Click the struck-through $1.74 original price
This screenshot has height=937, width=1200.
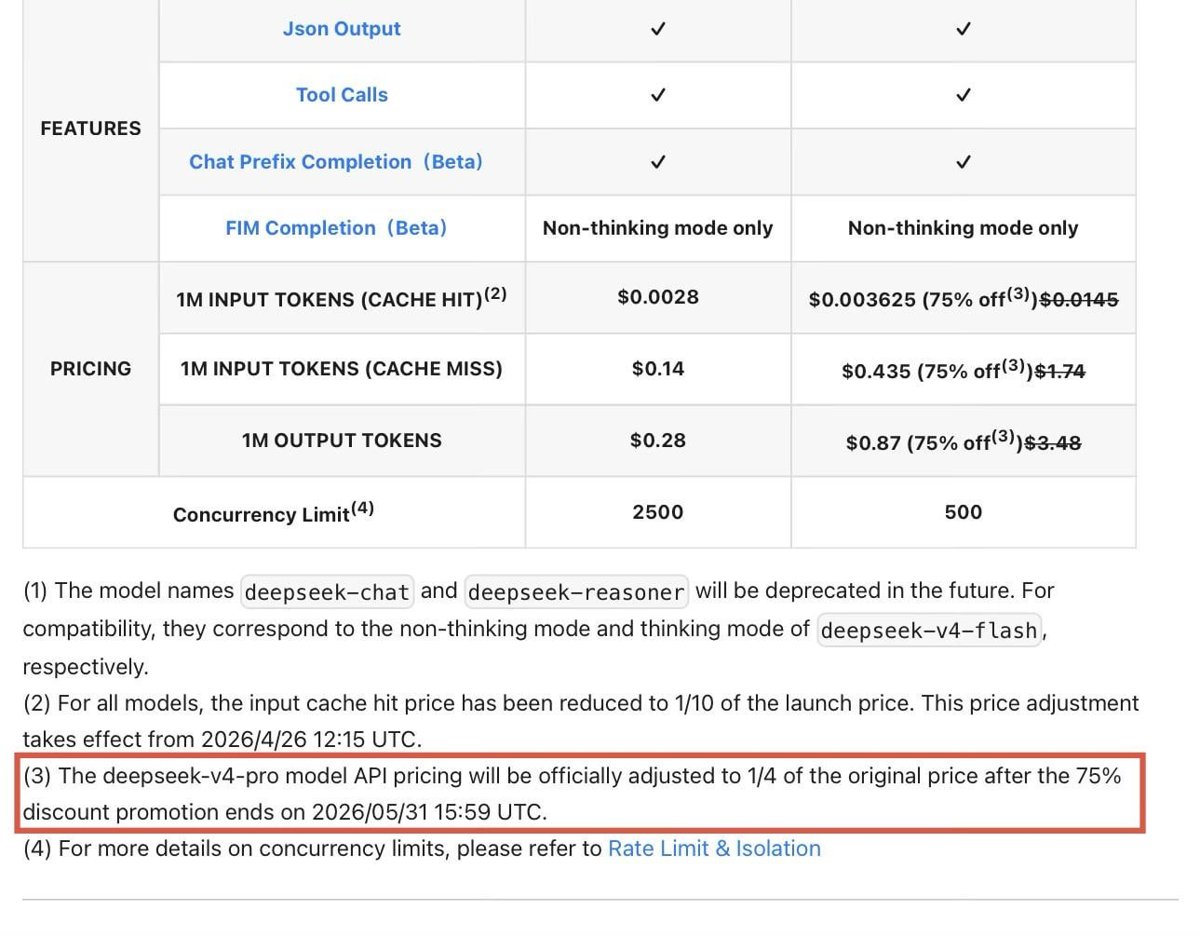click(x=1060, y=371)
